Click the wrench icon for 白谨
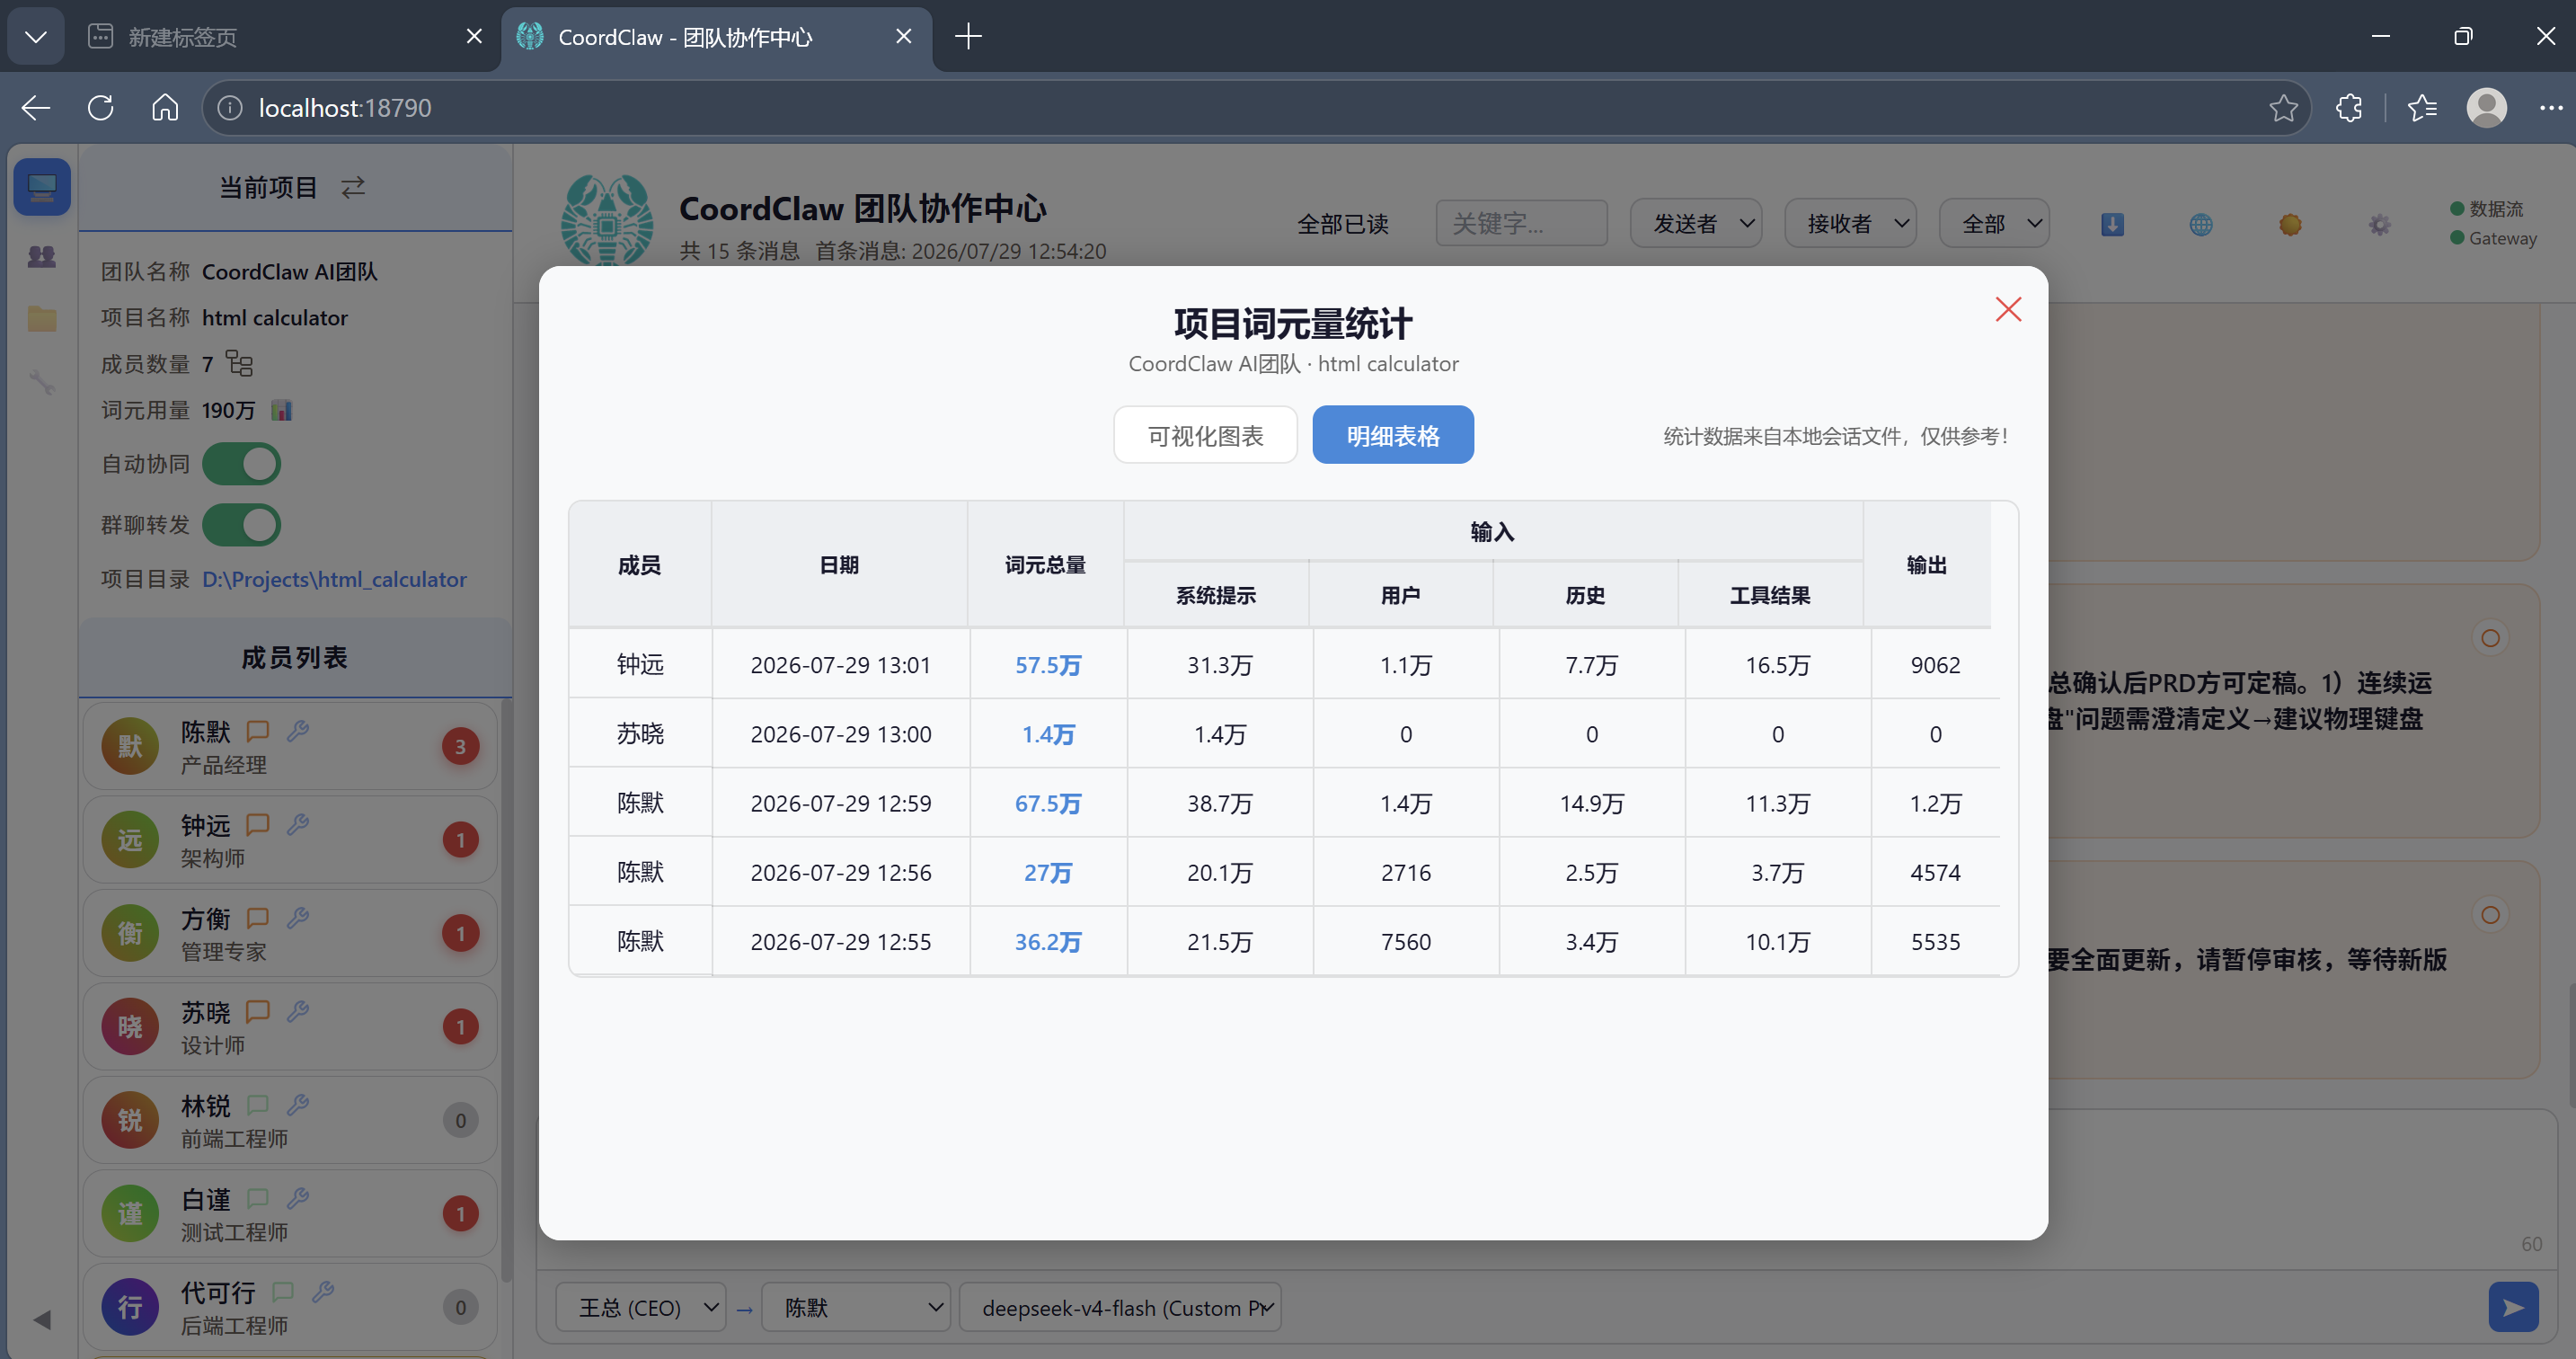The image size is (2576, 1359). pyautogui.click(x=297, y=1198)
